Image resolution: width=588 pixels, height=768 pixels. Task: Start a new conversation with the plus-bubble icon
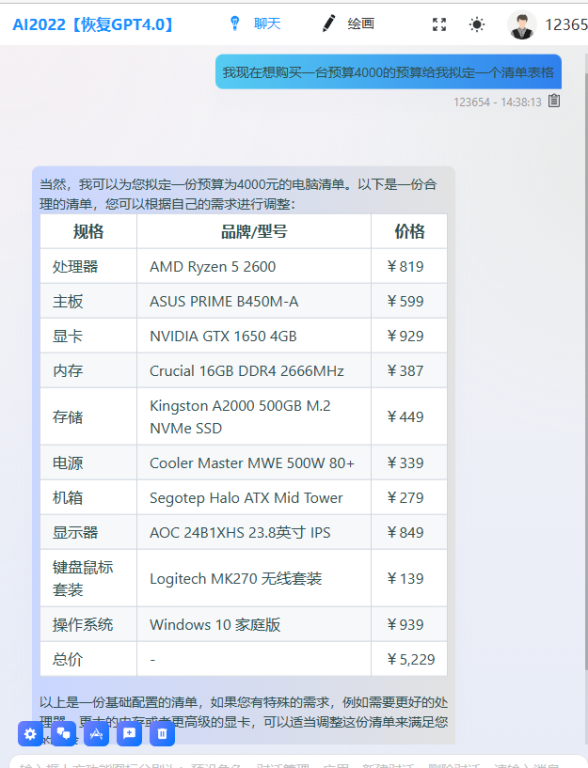129,734
